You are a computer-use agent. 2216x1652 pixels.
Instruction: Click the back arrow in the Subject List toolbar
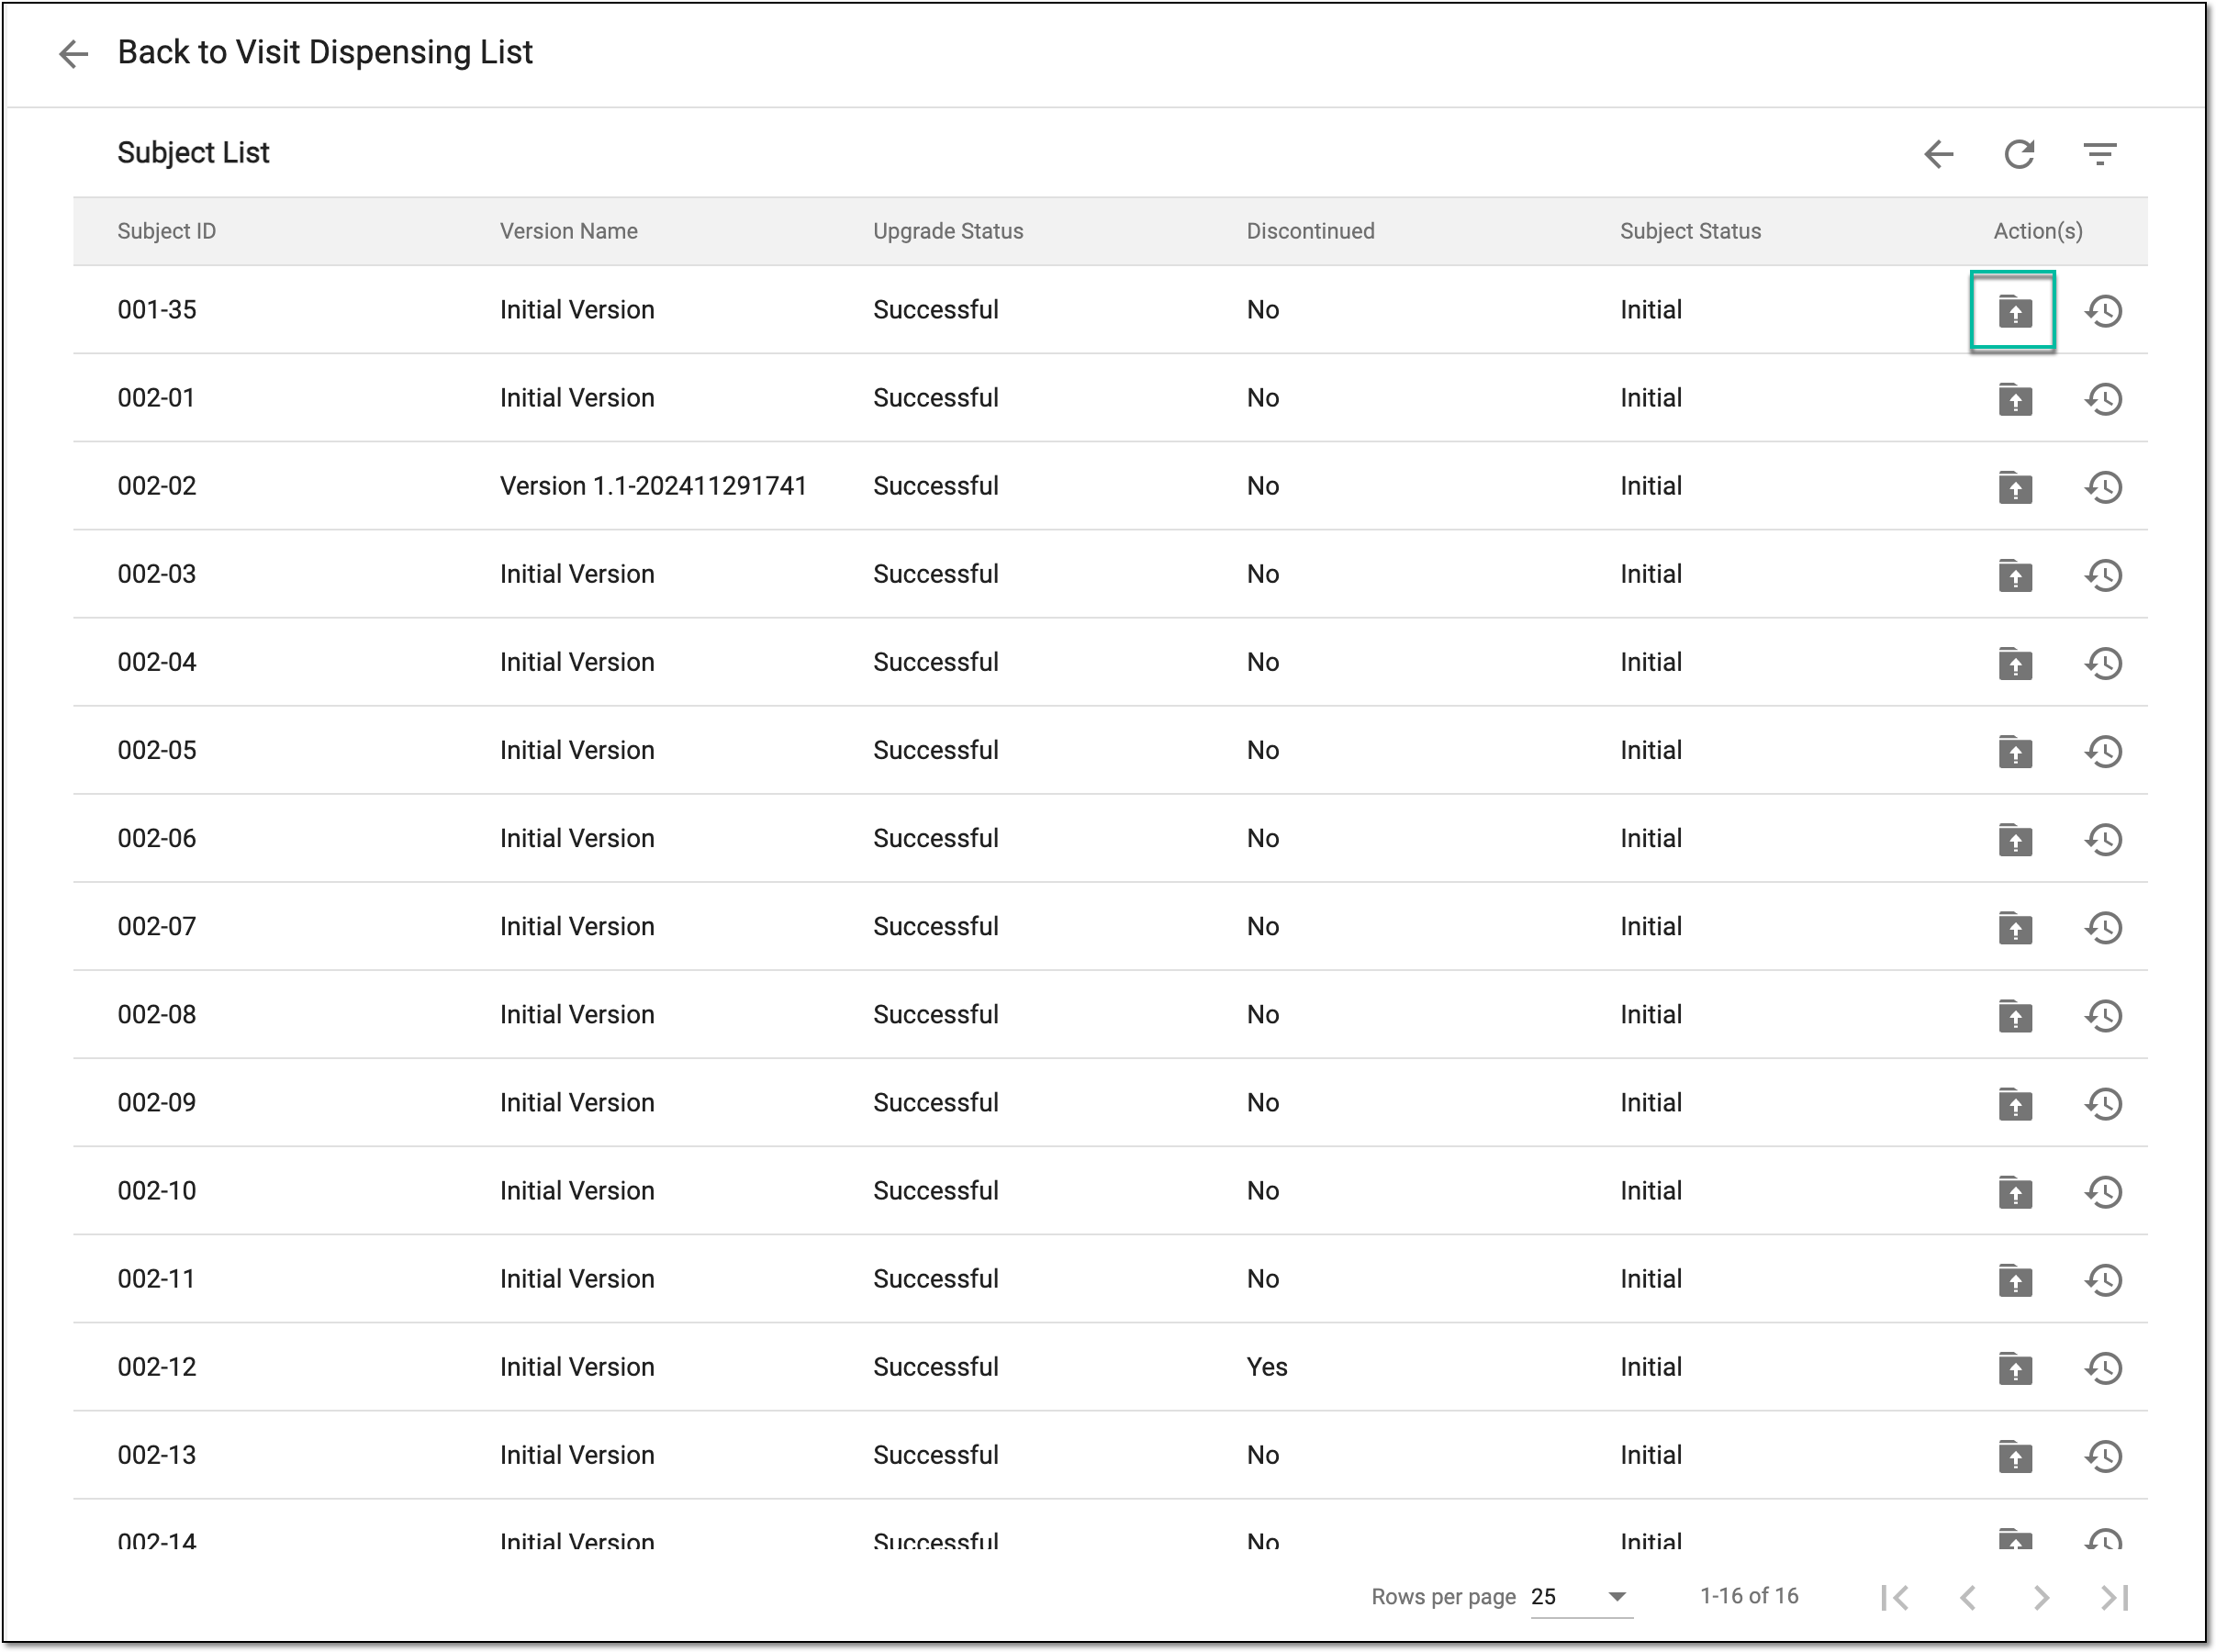[1938, 154]
